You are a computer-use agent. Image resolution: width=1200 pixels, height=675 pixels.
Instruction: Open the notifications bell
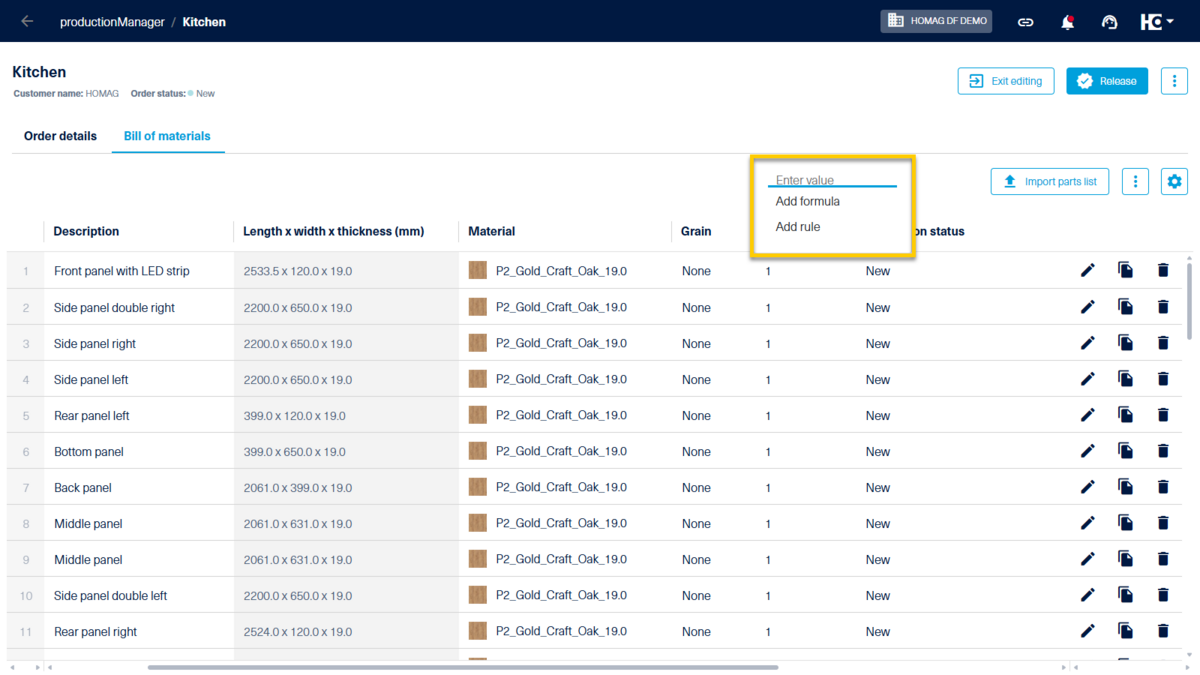(x=1067, y=22)
